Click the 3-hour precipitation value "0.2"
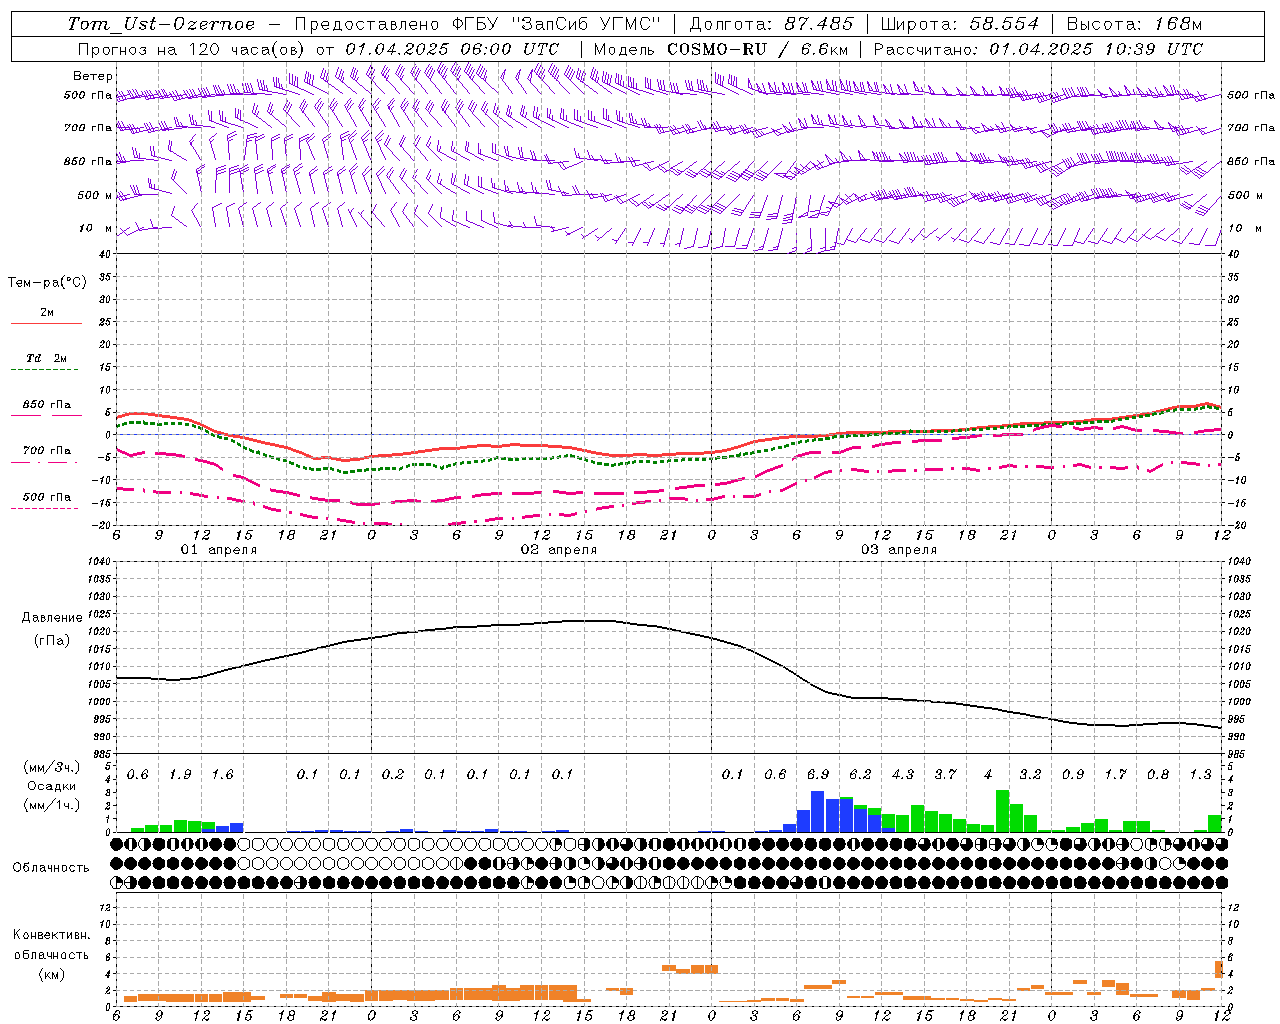This screenshot has width=1280, height=1024. 392,775
